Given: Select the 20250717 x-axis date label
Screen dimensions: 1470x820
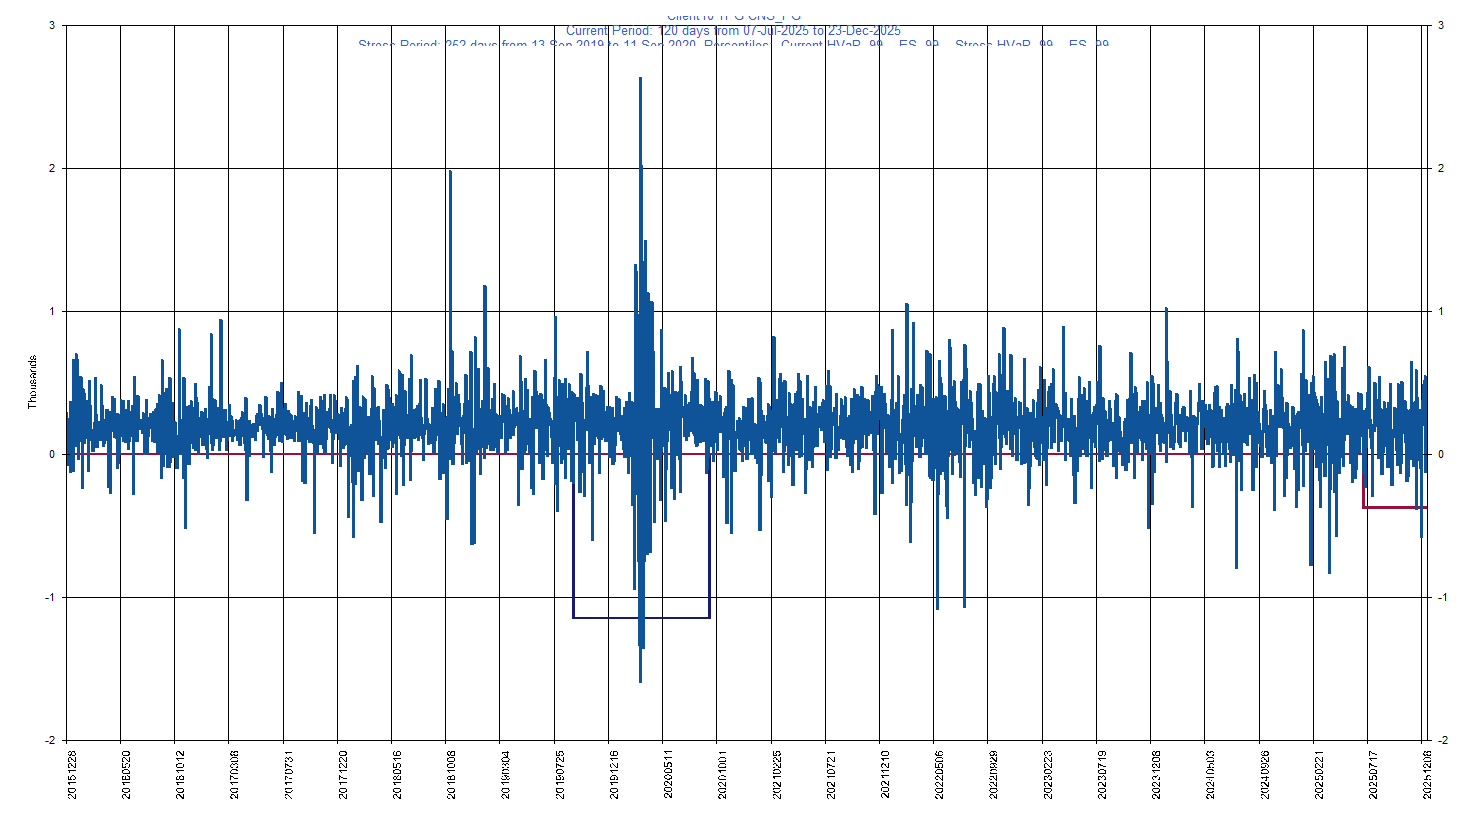Looking at the screenshot, I should pos(1372,775).
